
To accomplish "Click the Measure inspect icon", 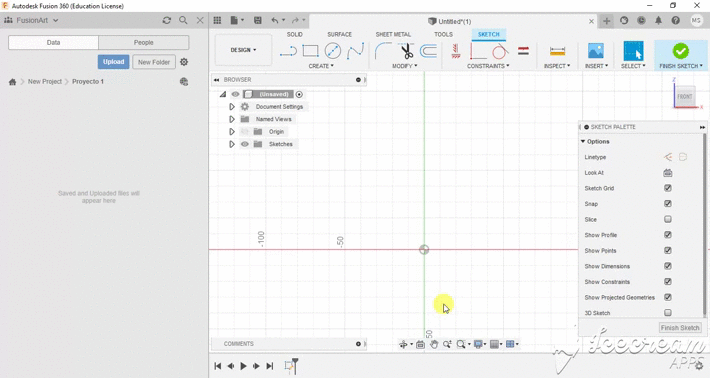I will (x=557, y=51).
